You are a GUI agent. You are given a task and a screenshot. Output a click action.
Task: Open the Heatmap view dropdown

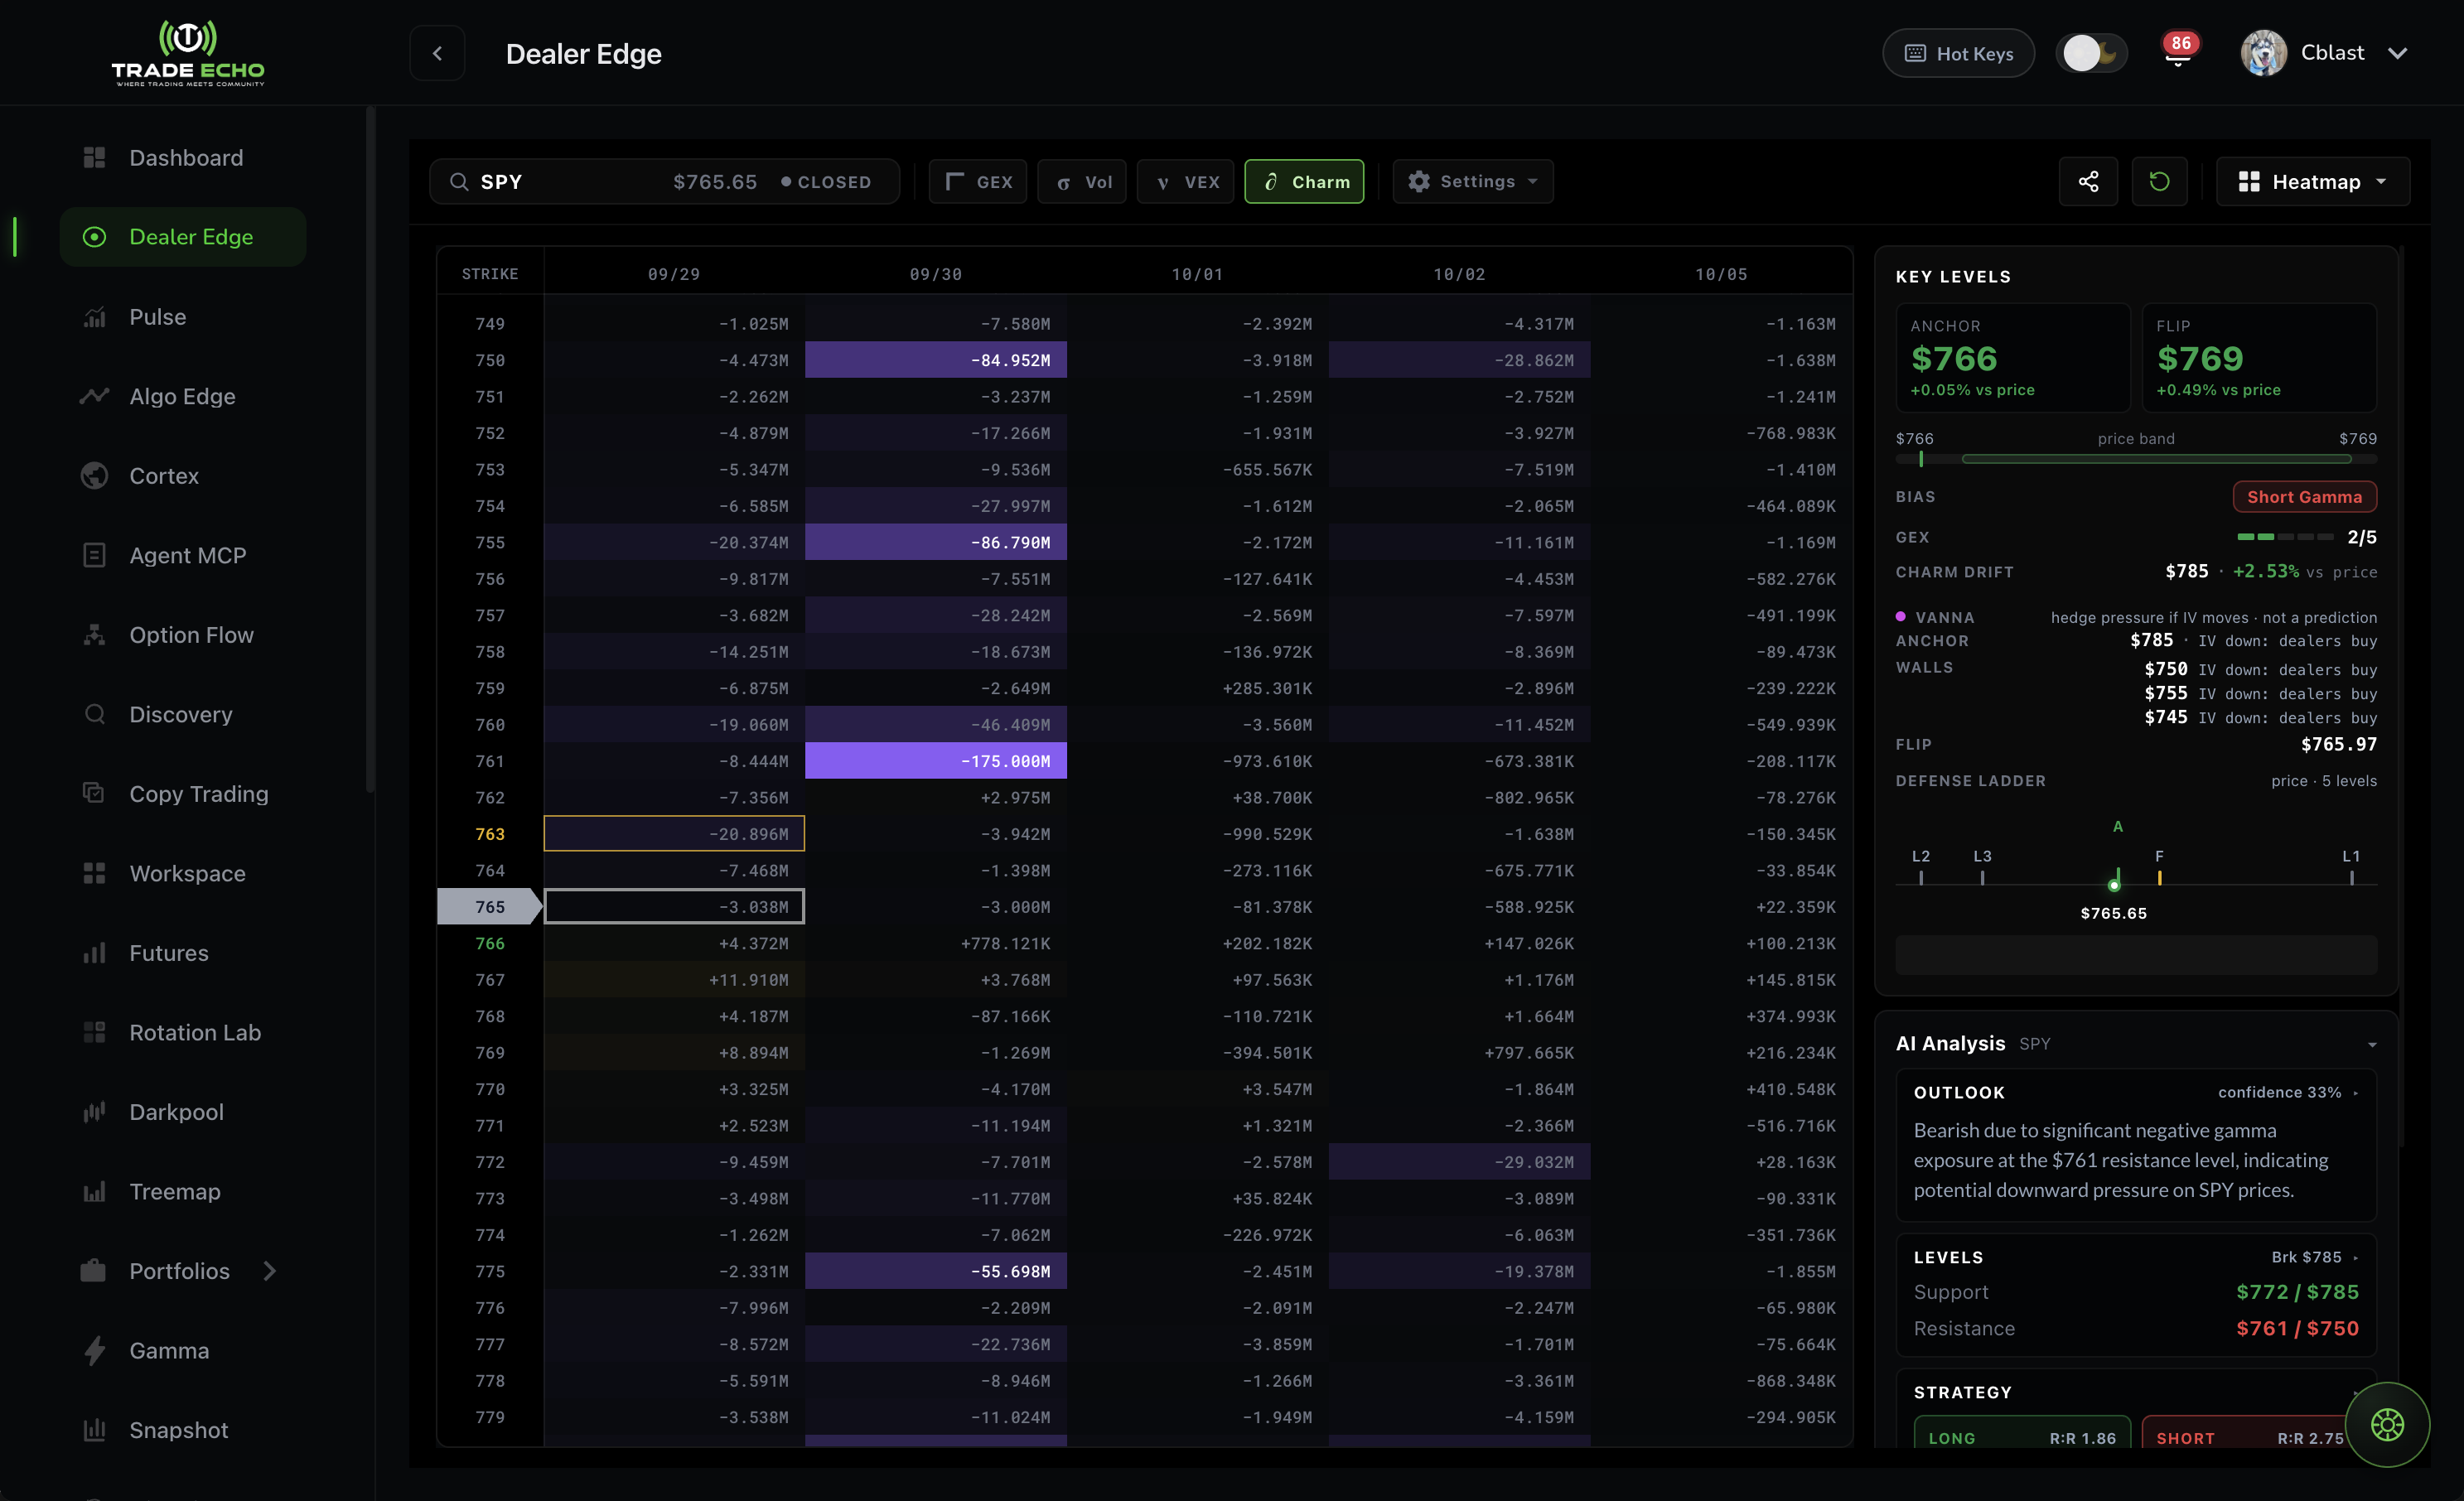point(2313,181)
